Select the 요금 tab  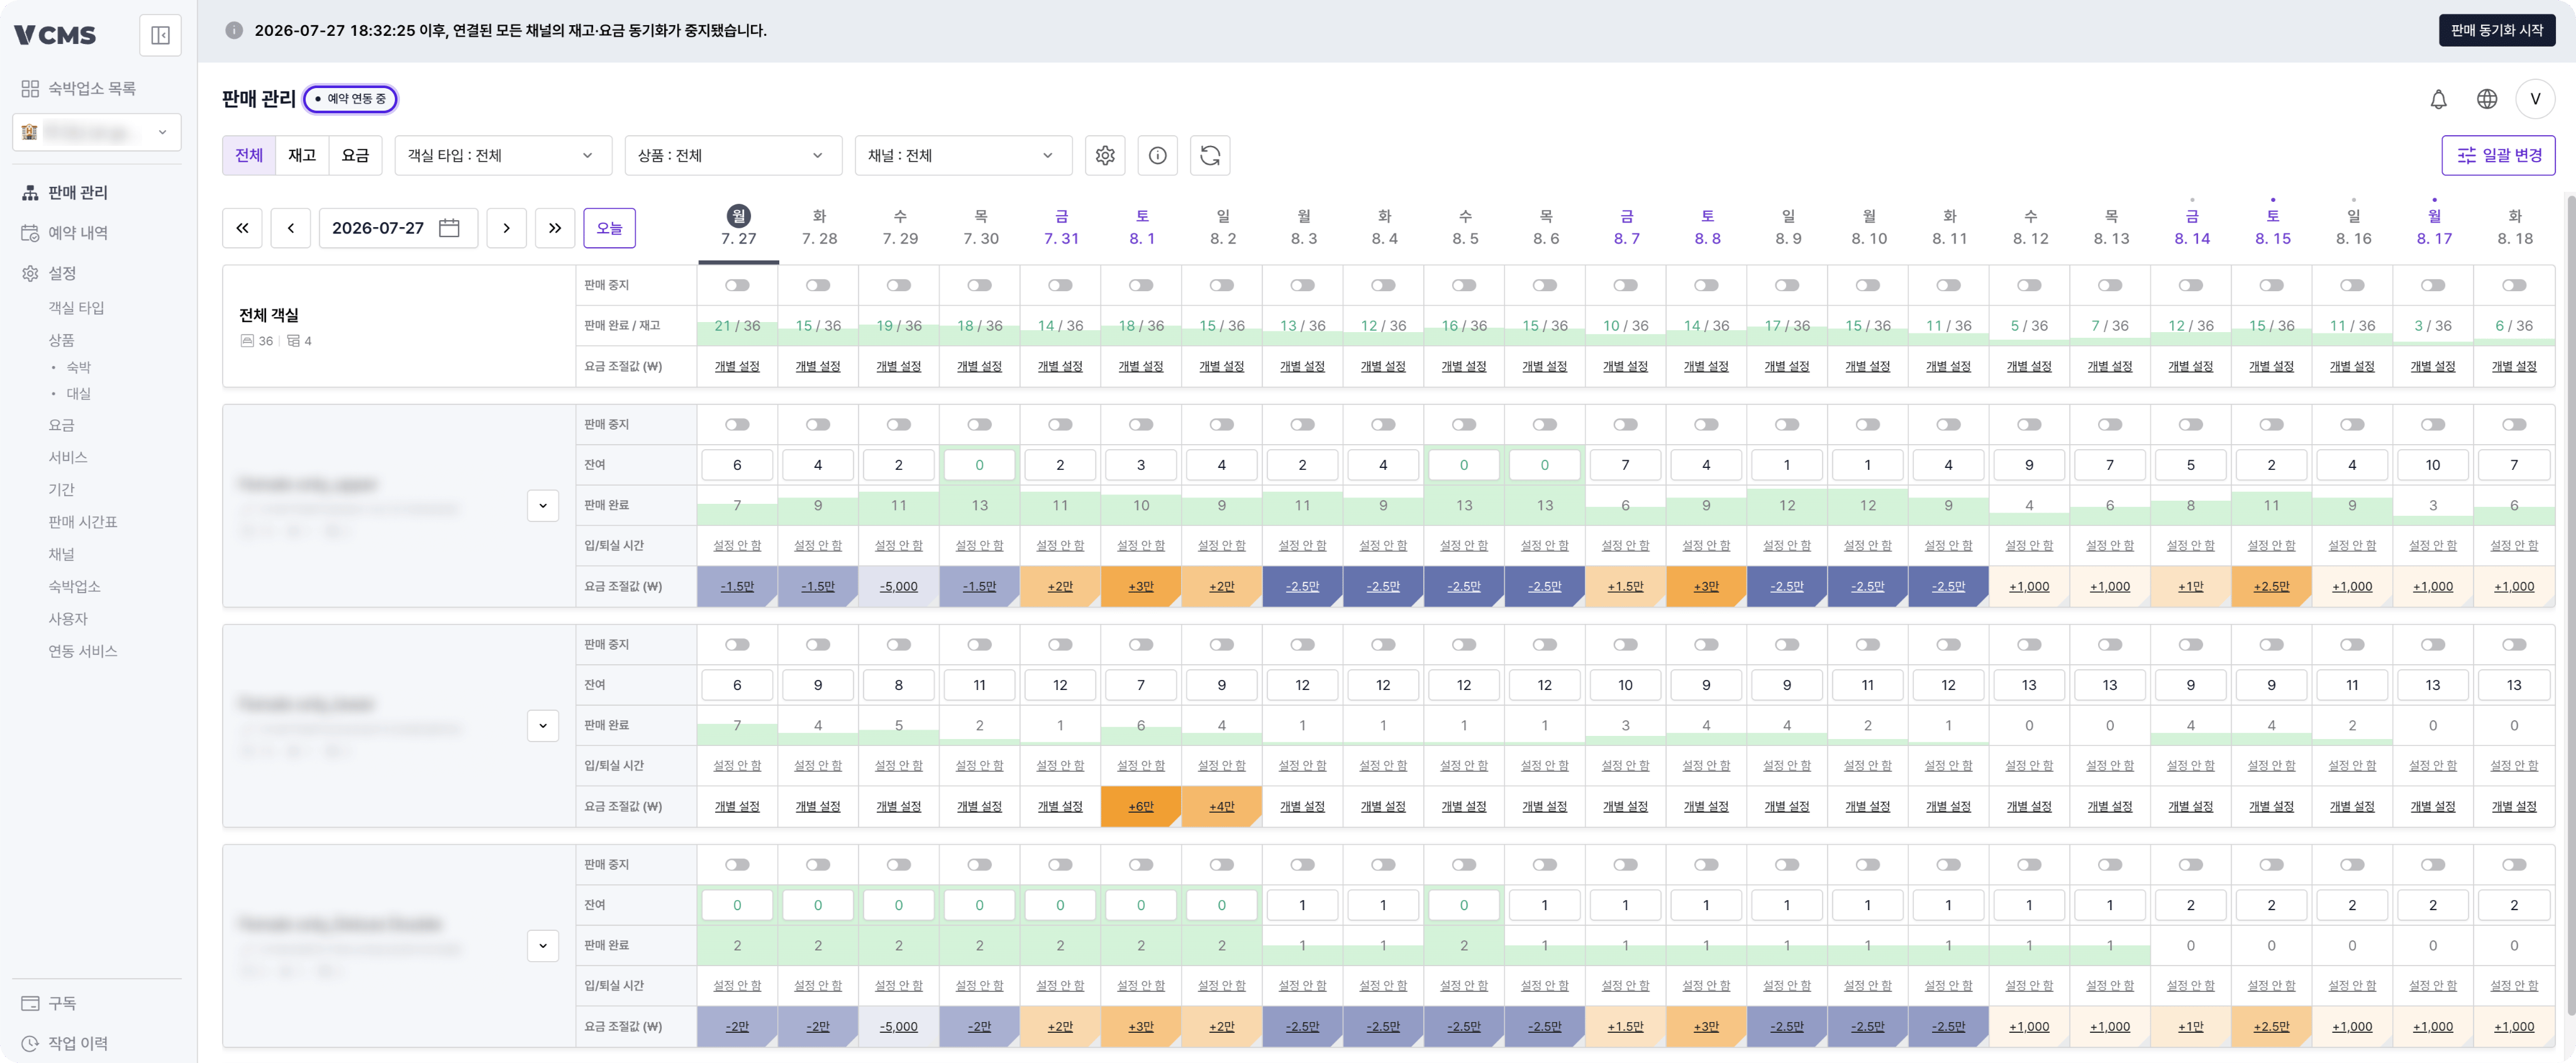pyautogui.click(x=355, y=155)
